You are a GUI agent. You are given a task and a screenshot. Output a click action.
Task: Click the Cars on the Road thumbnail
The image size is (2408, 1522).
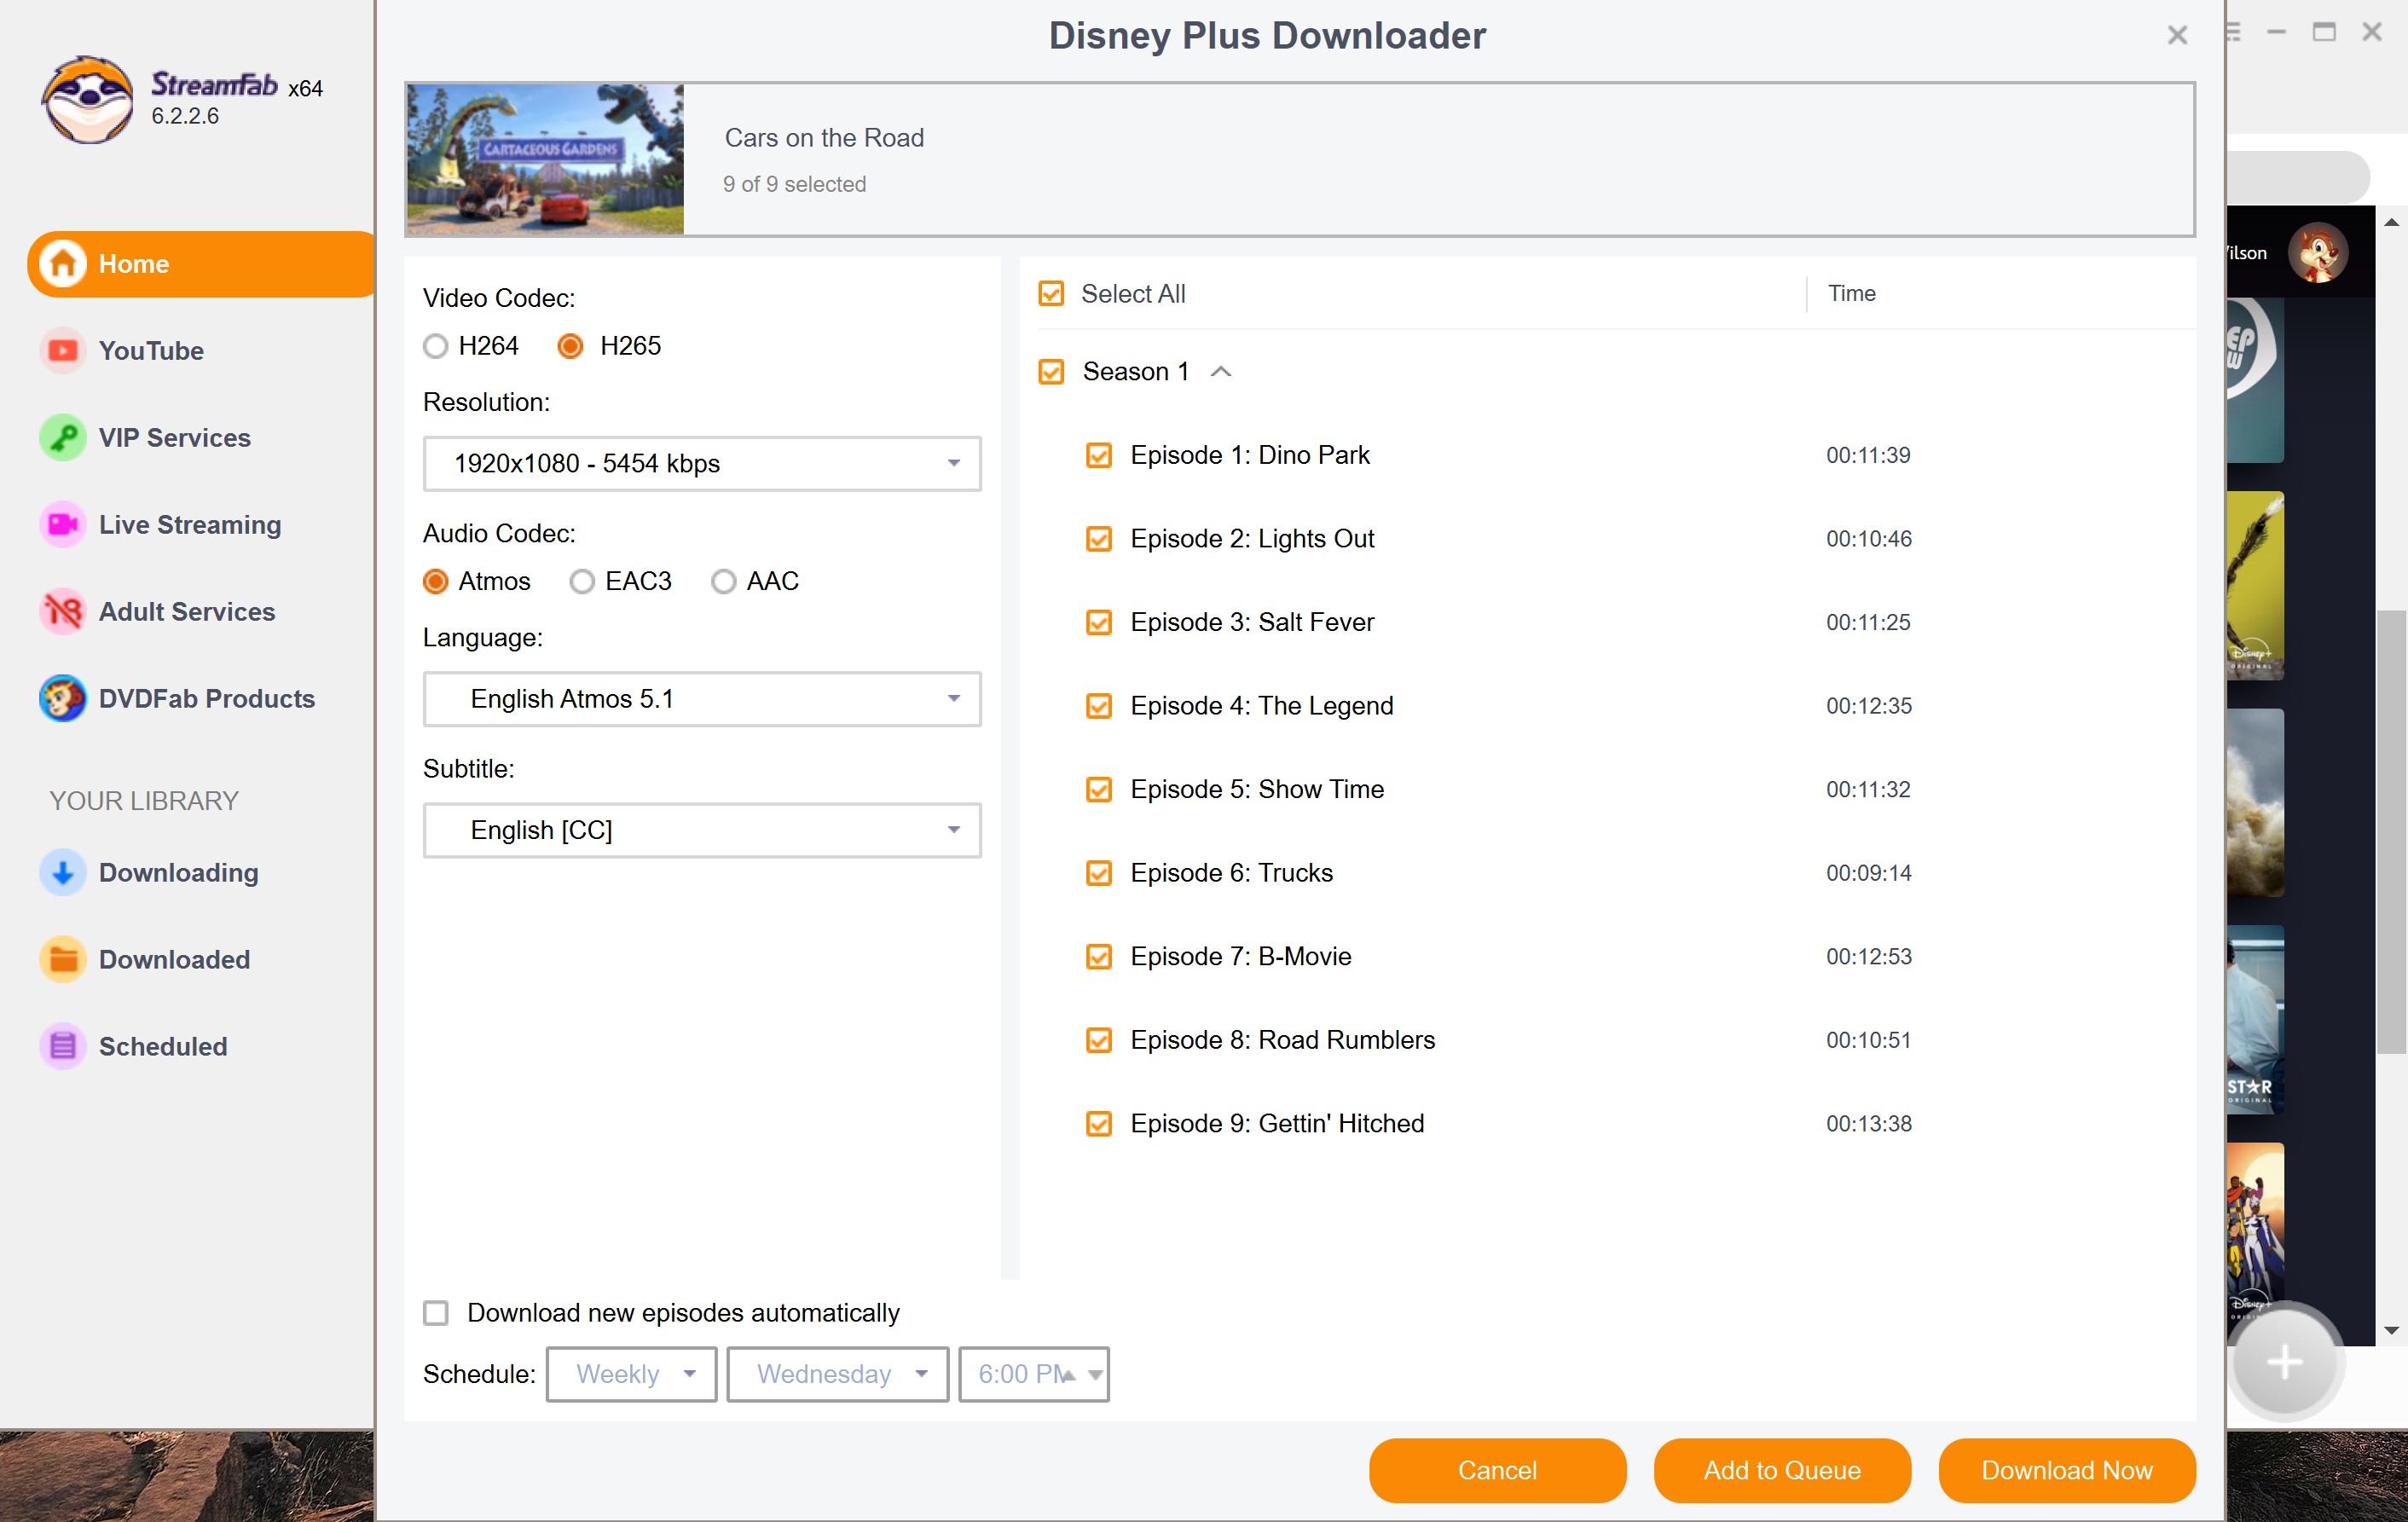pyautogui.click(x=545, y=160)
